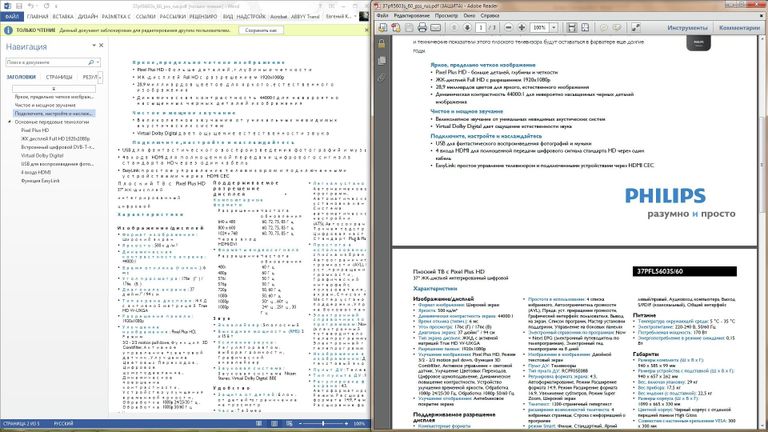Zoom in with plus button in Adobe Reader
This screenshot has width=768, height=432.
point(522,28)
